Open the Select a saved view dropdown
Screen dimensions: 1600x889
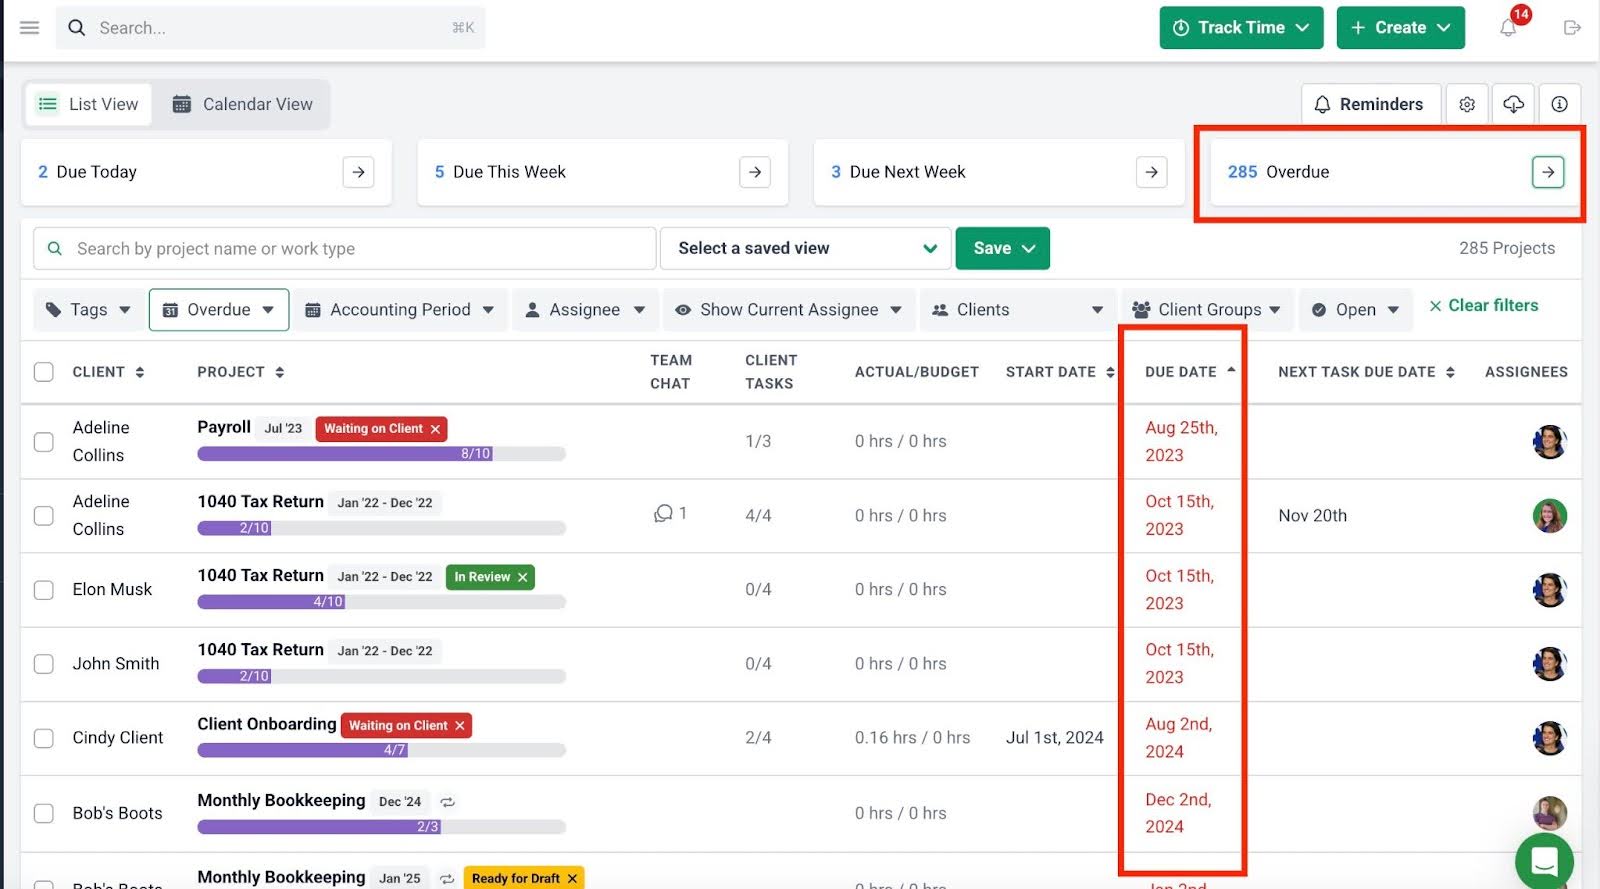[x=806, y=248]
